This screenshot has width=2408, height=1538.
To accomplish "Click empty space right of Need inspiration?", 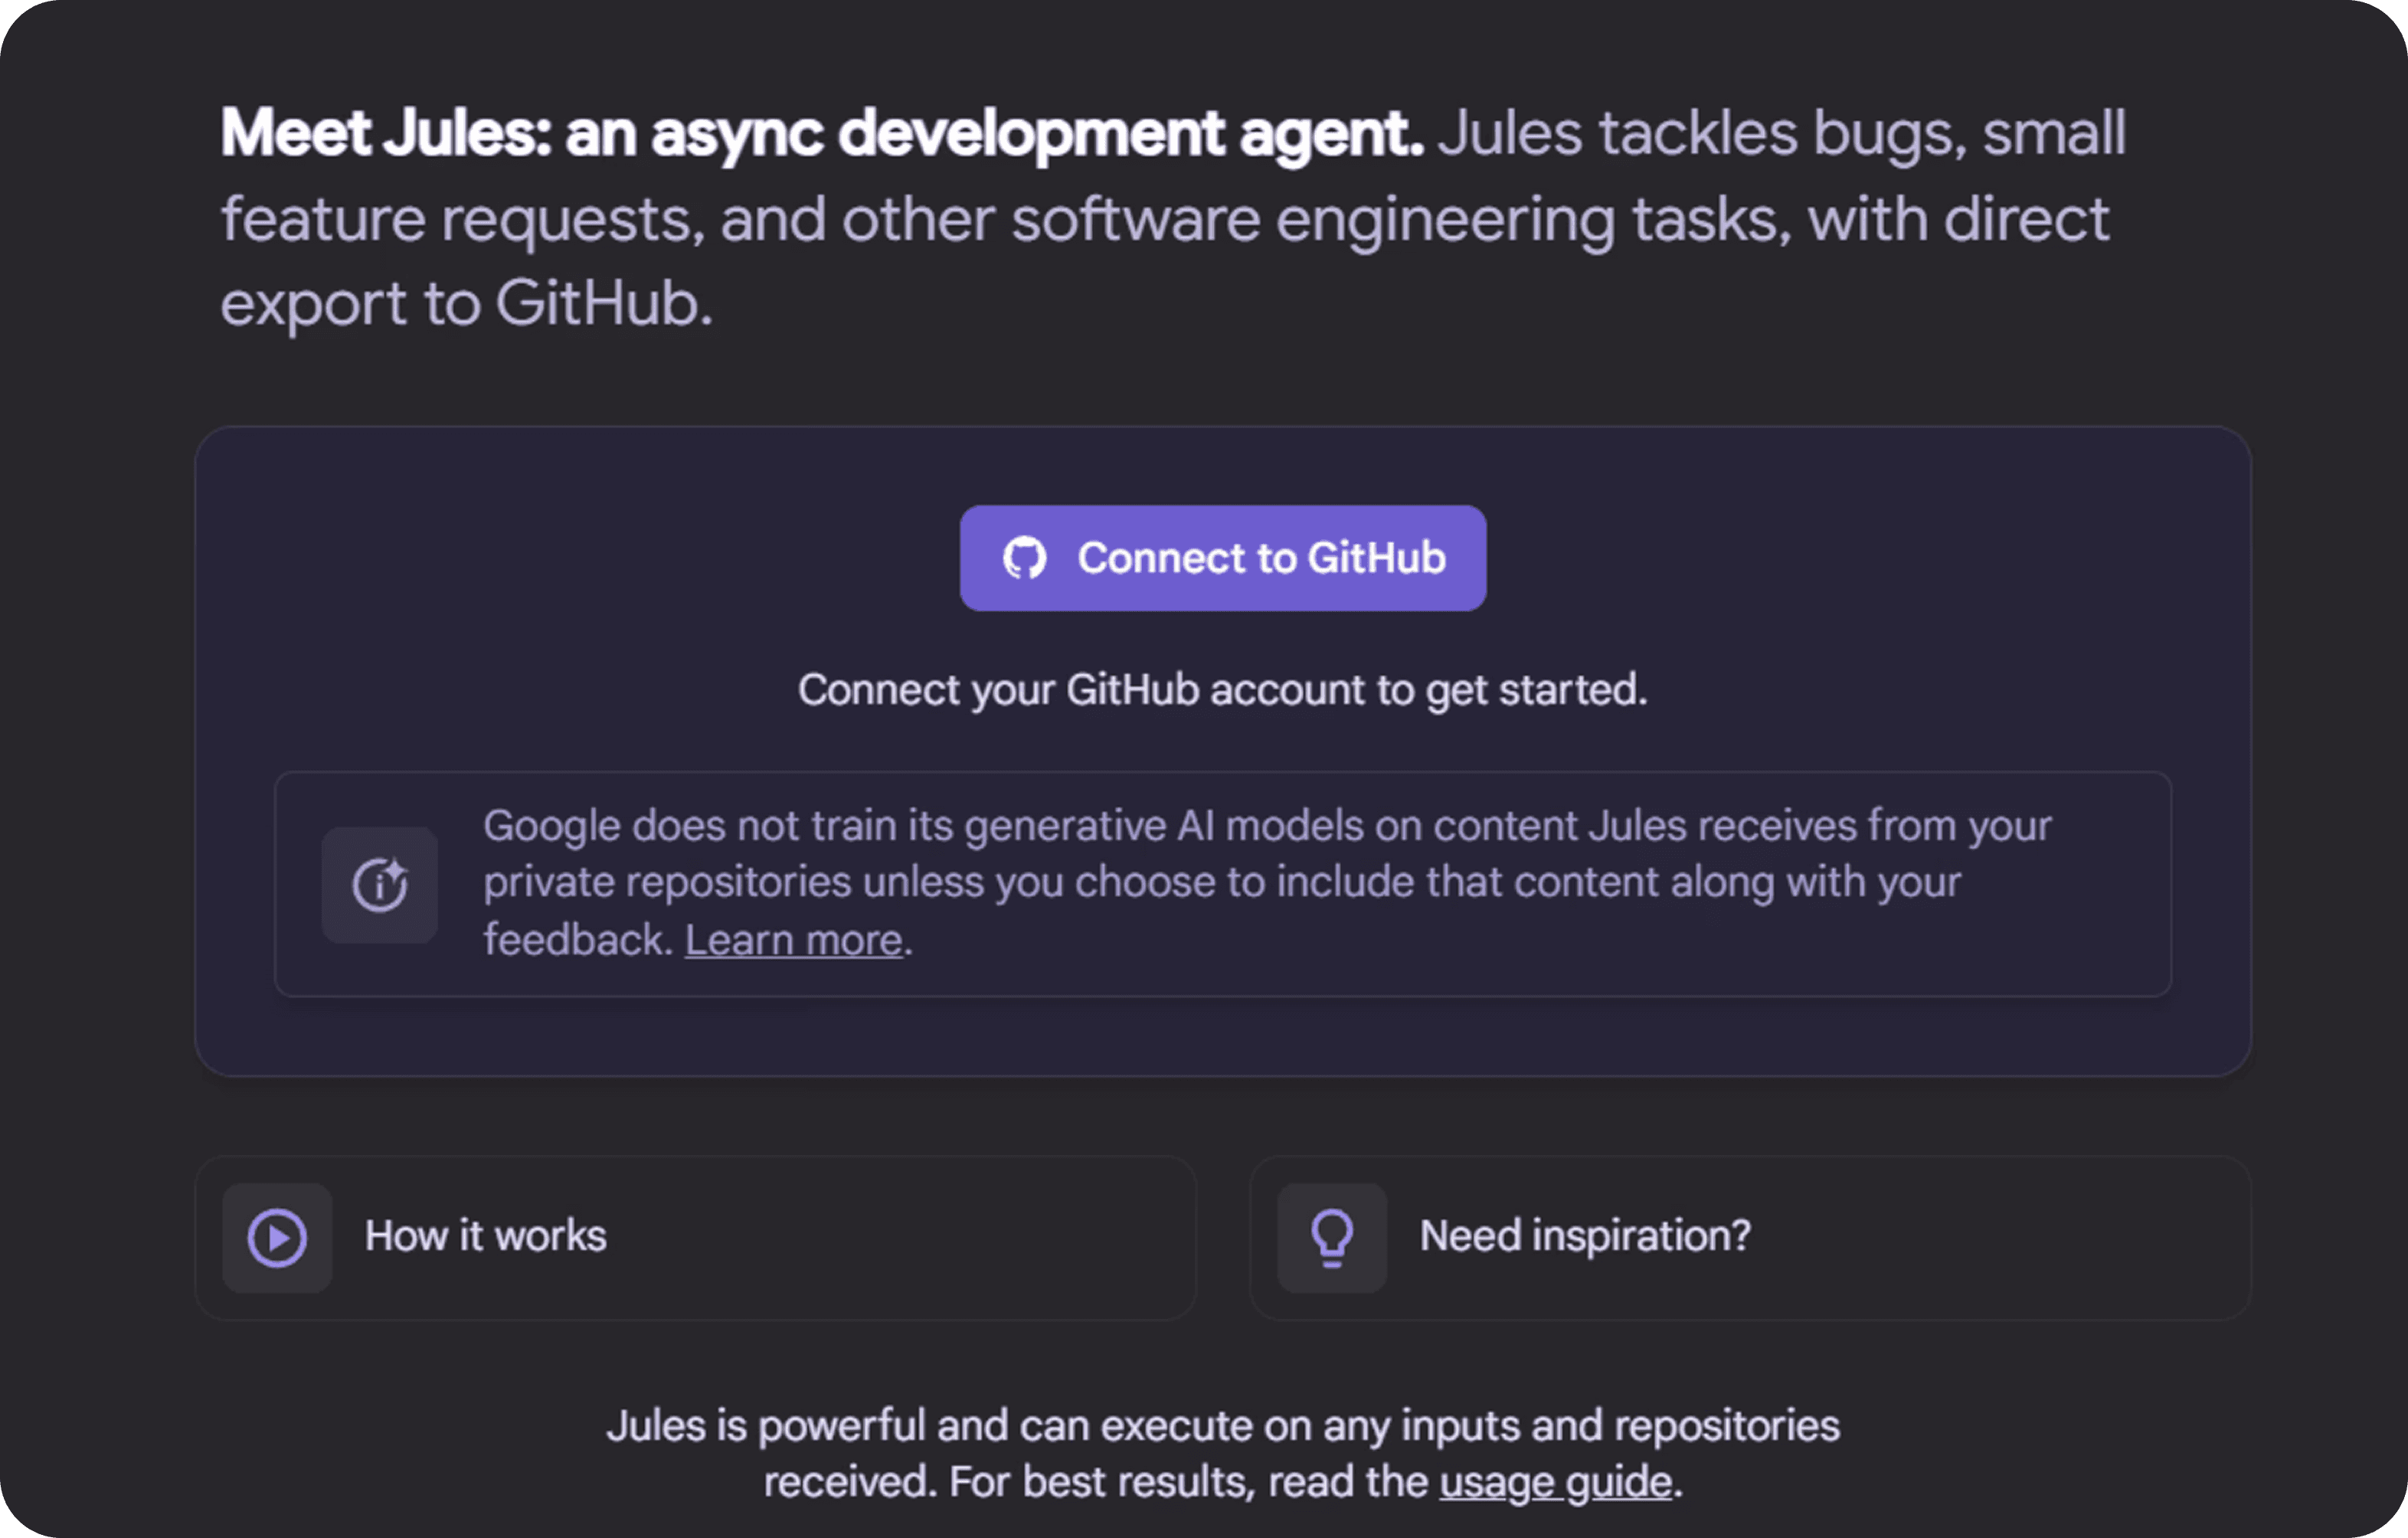I will click(x=2000, y=1238).
